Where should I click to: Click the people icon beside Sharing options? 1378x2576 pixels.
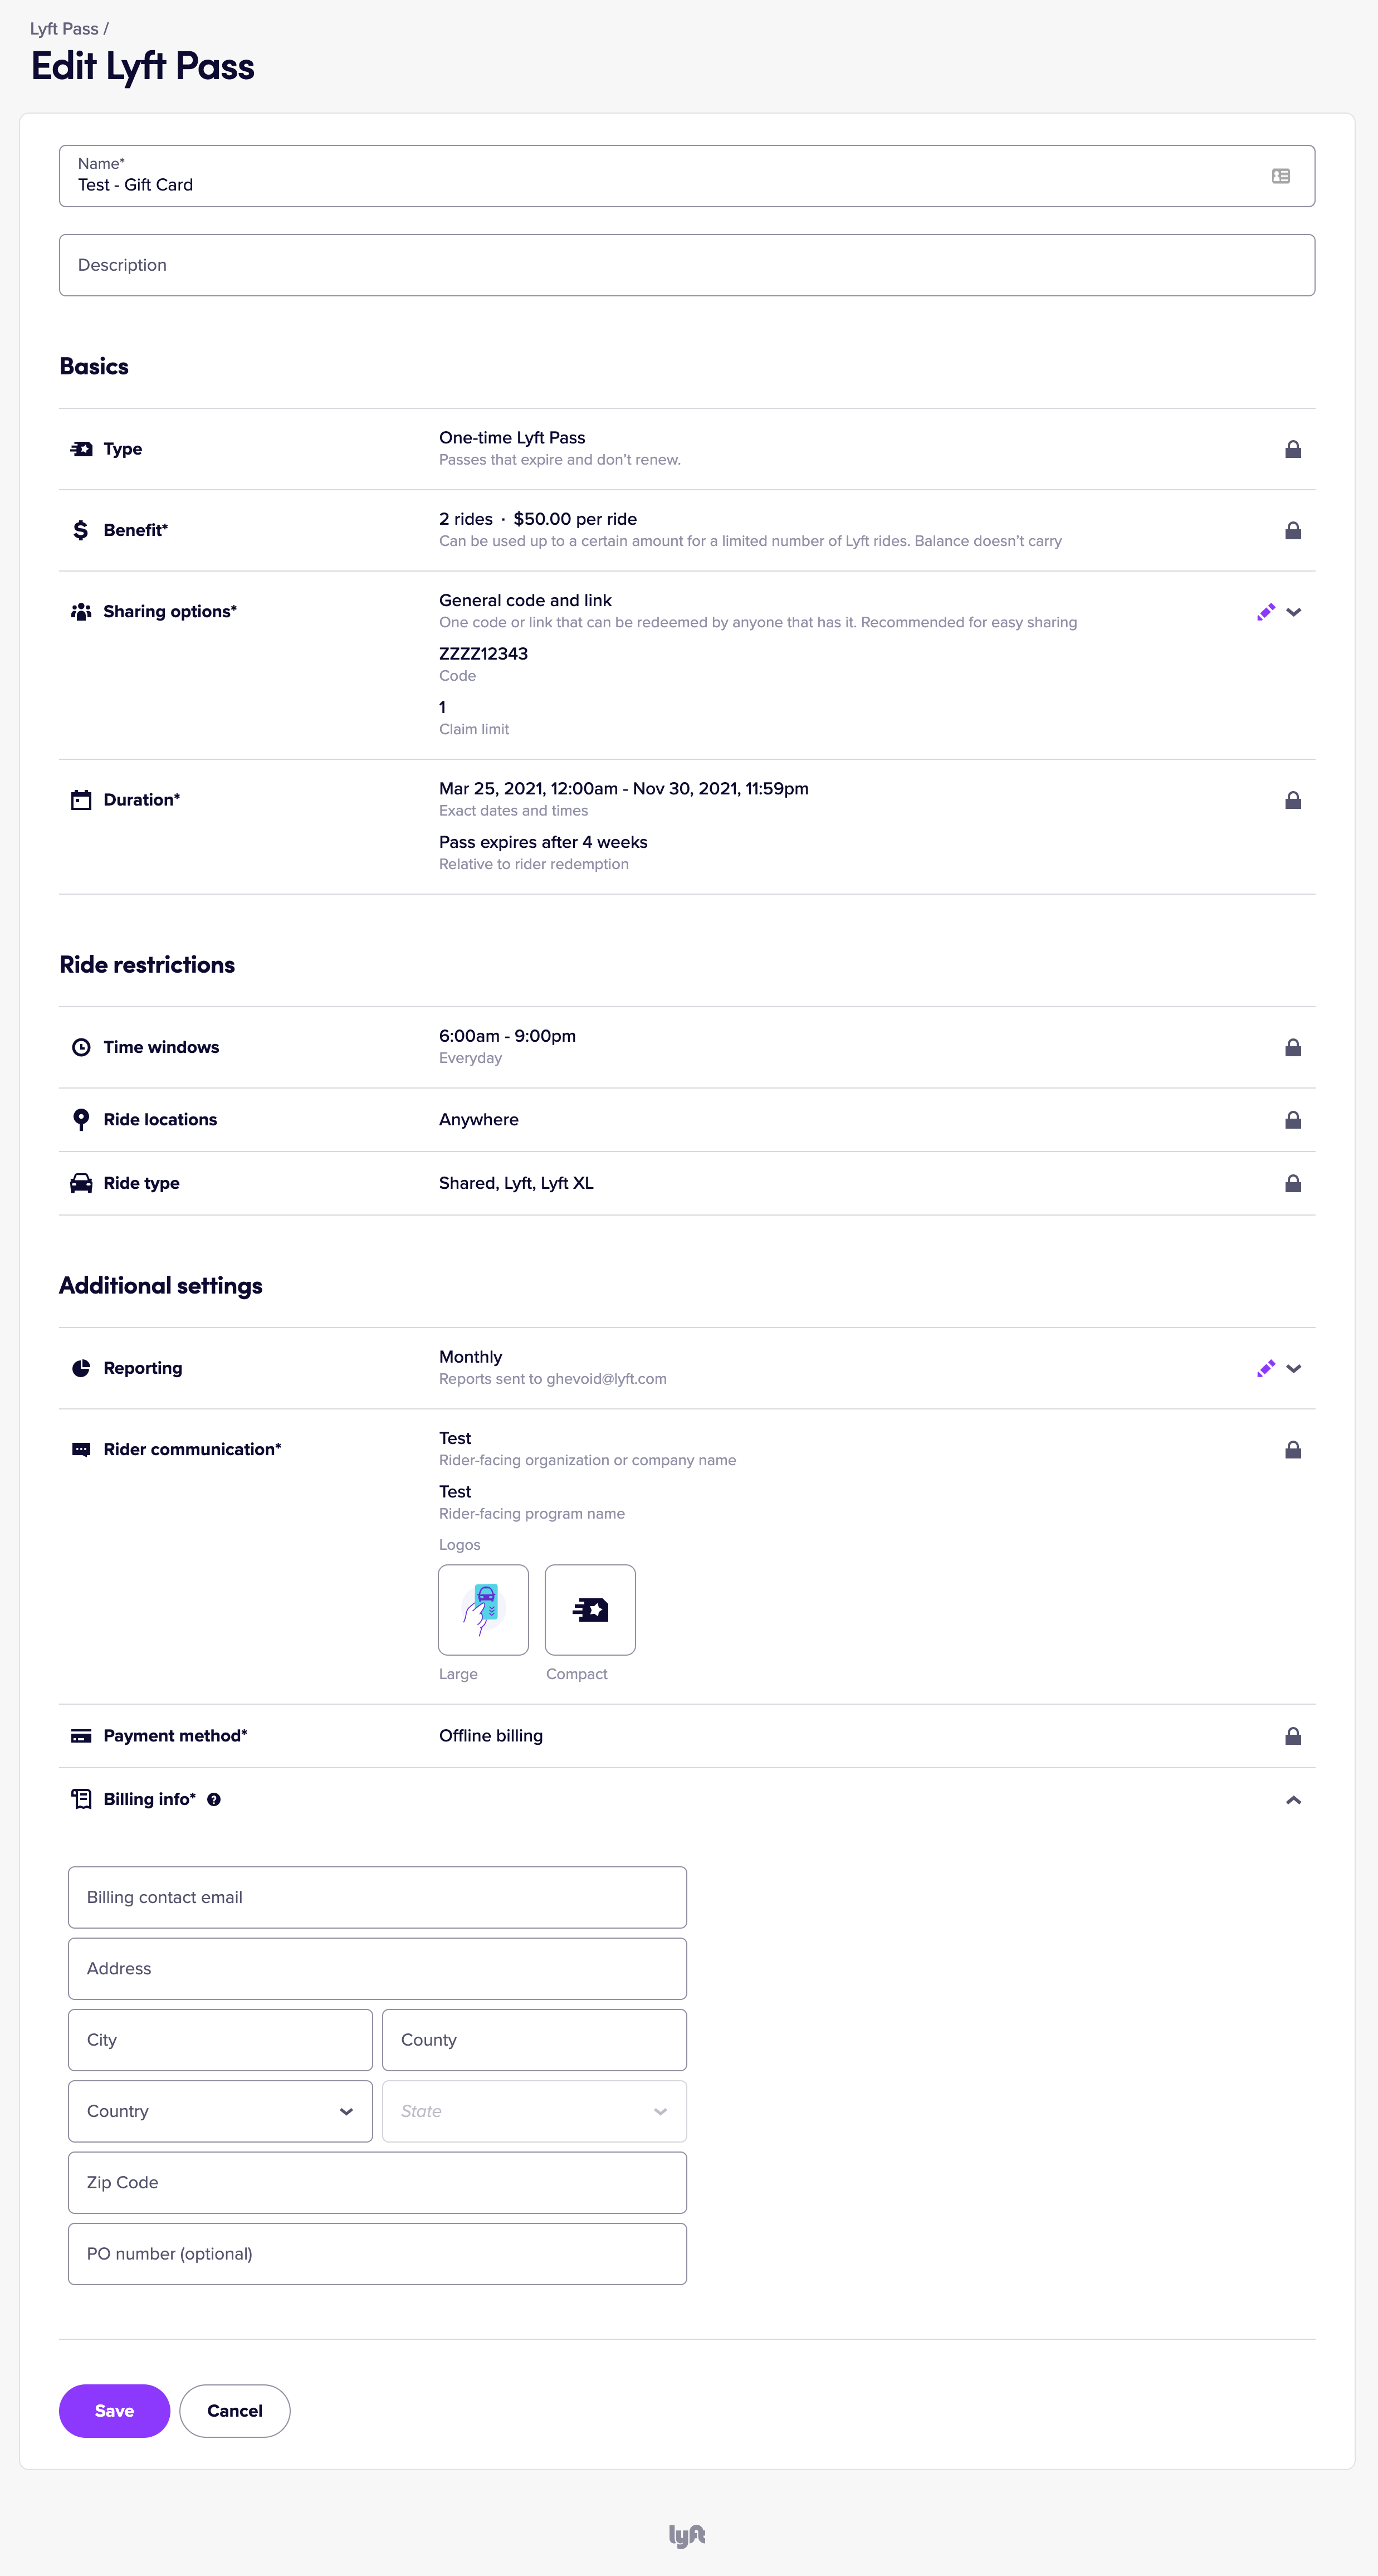point(81,612)
